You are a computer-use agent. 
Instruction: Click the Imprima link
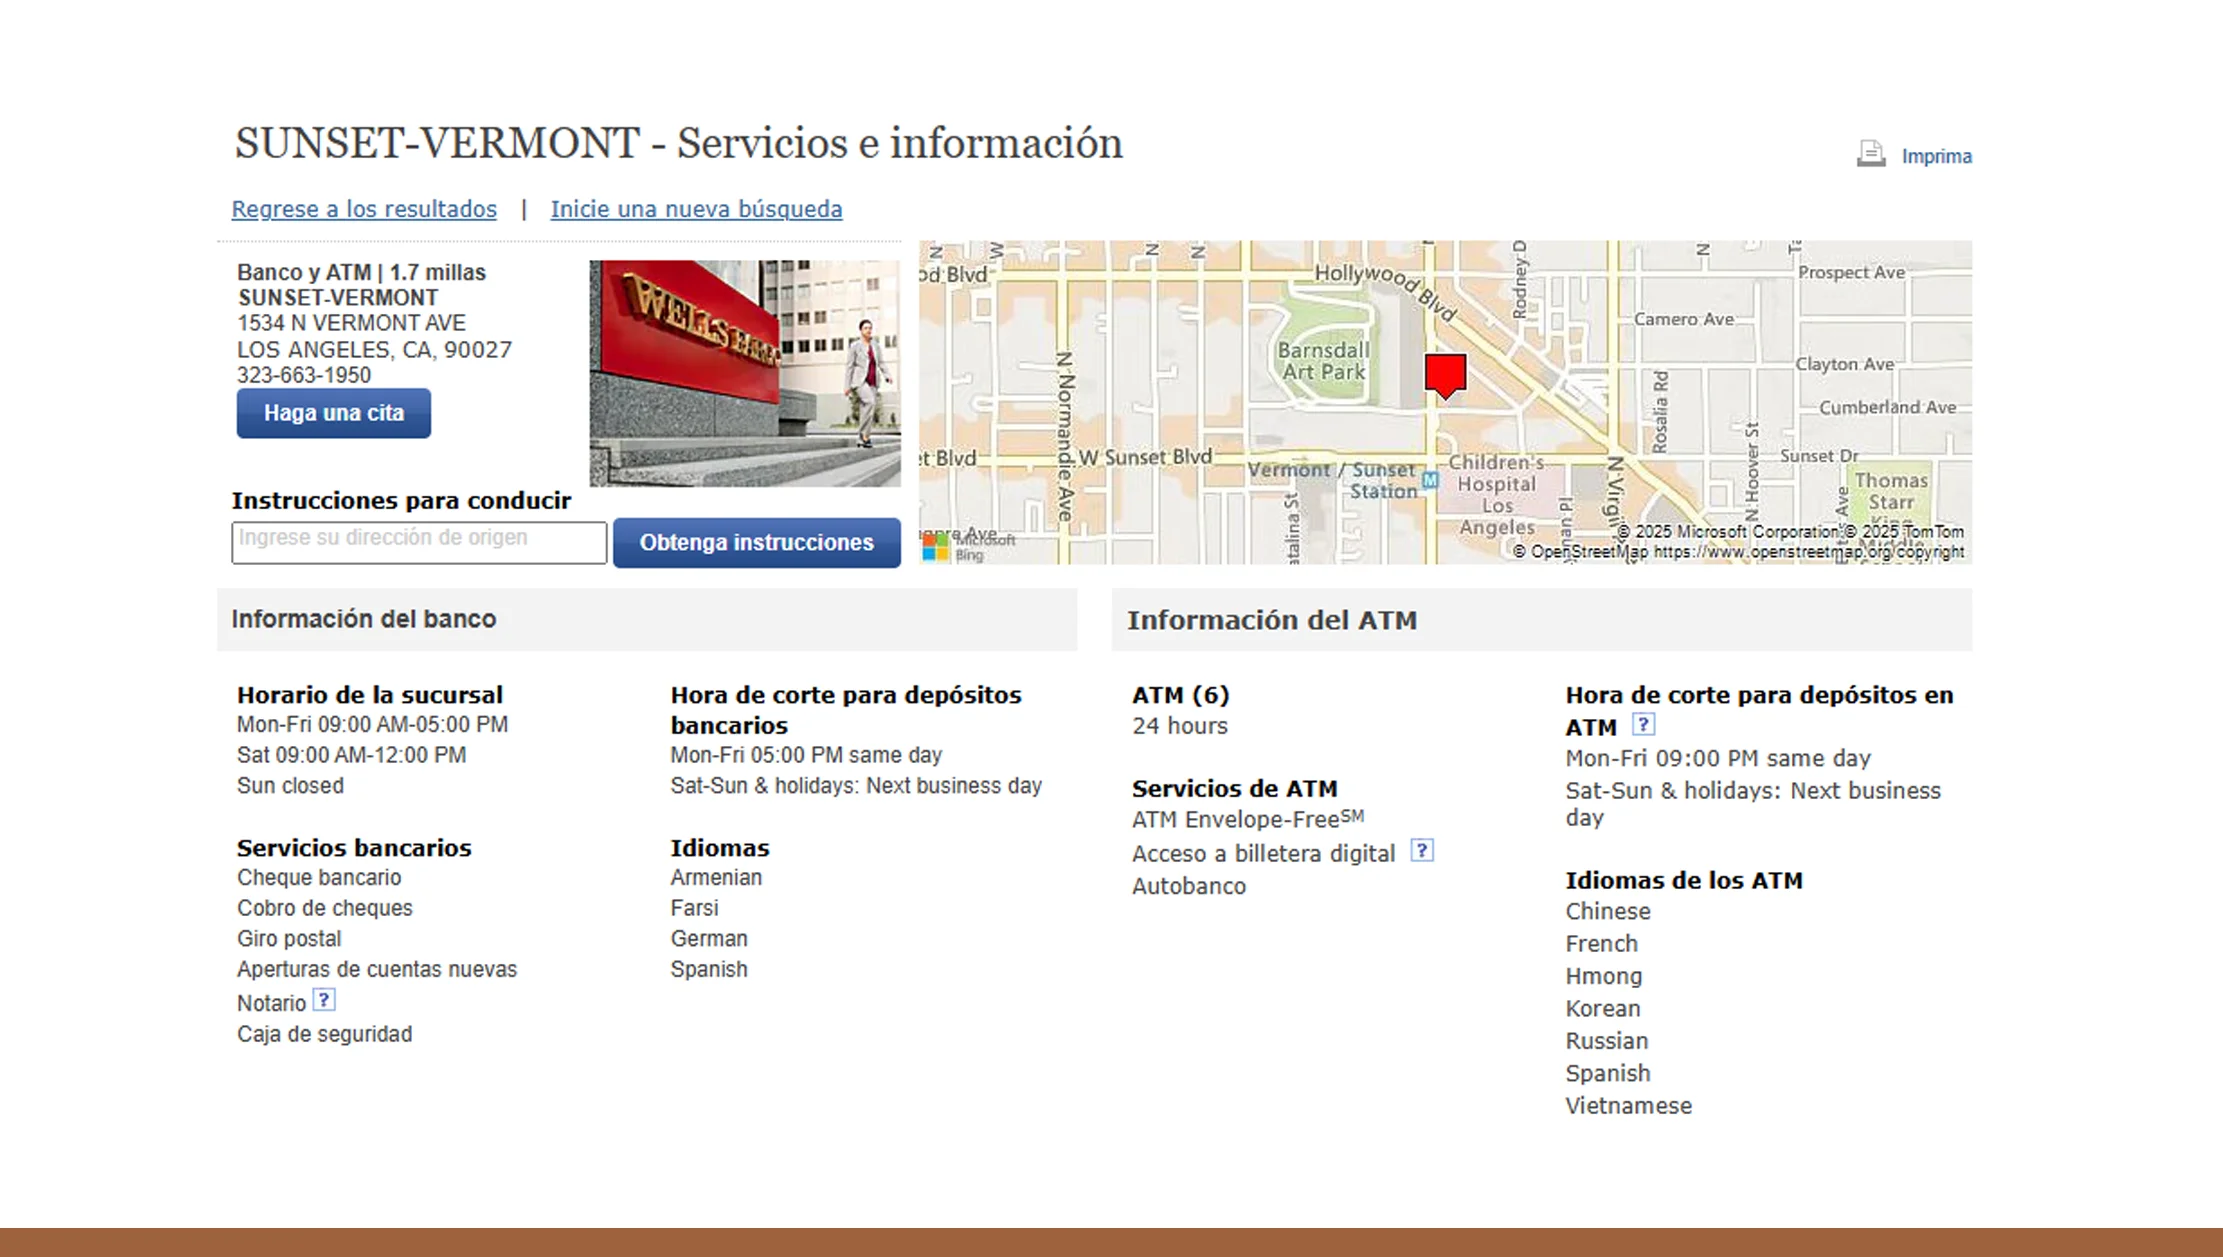1936,156
